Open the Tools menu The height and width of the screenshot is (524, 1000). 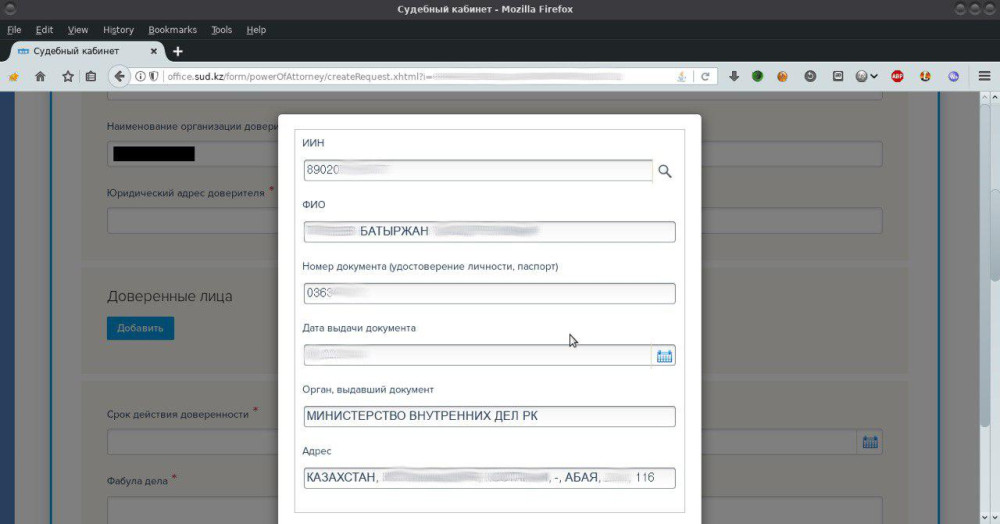click(x=222, y=30)
